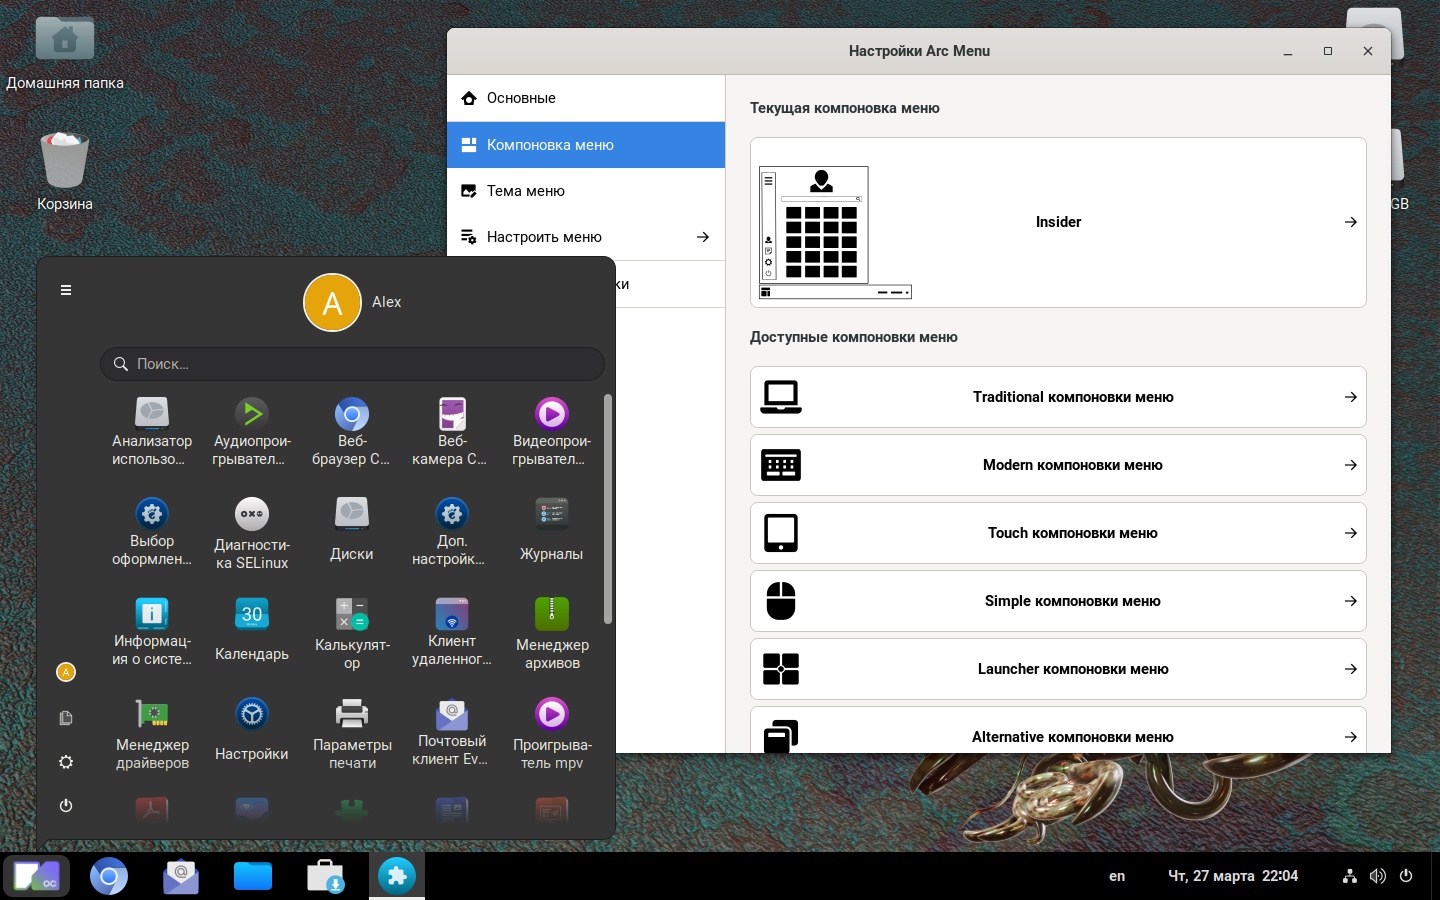This screenshot has width=1440, height=900.
Task: Launch SELinux diagnostics (Диагностика SELinux)
Action: [x=252, y=532]
